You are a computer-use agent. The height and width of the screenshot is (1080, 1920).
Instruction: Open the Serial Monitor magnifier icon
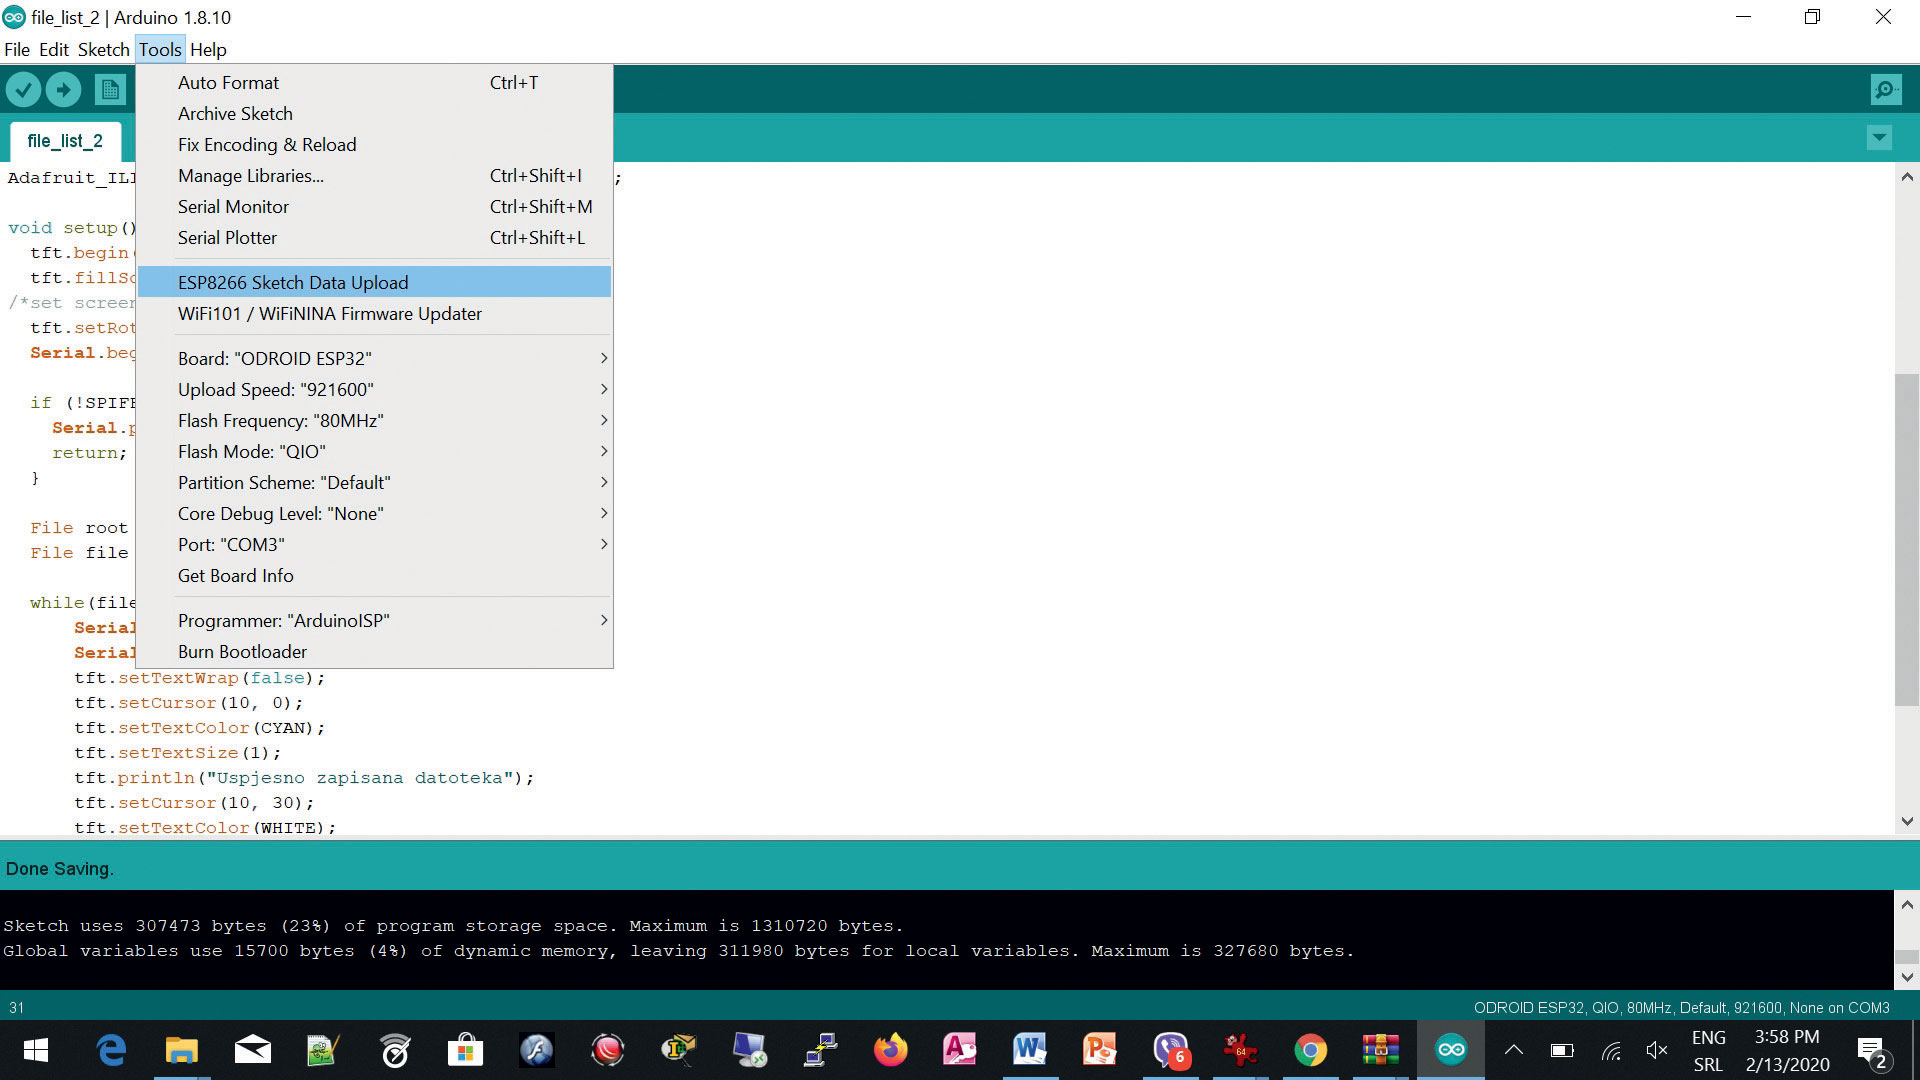click(x=1885, y=90)
